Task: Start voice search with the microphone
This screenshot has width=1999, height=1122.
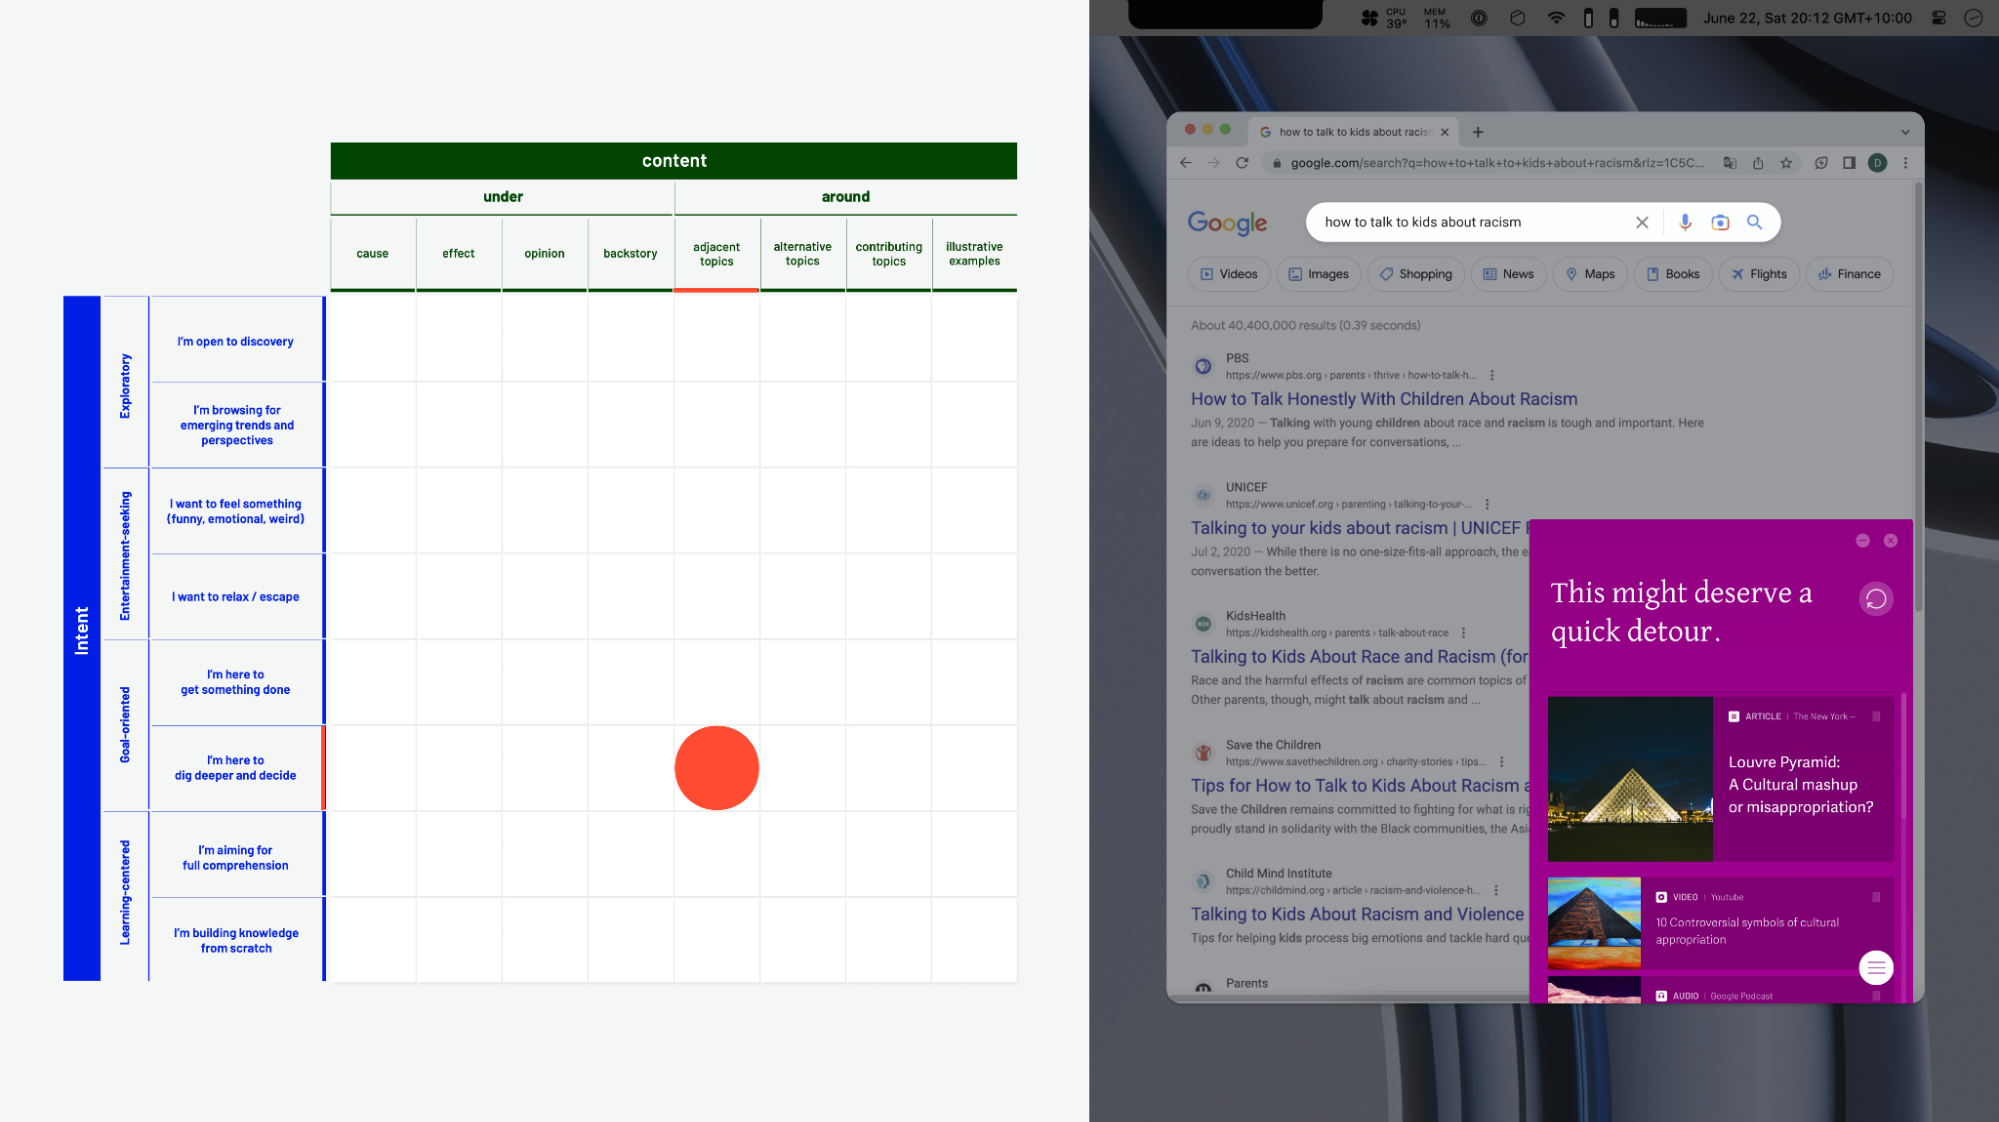Action: coord(1685,222)
